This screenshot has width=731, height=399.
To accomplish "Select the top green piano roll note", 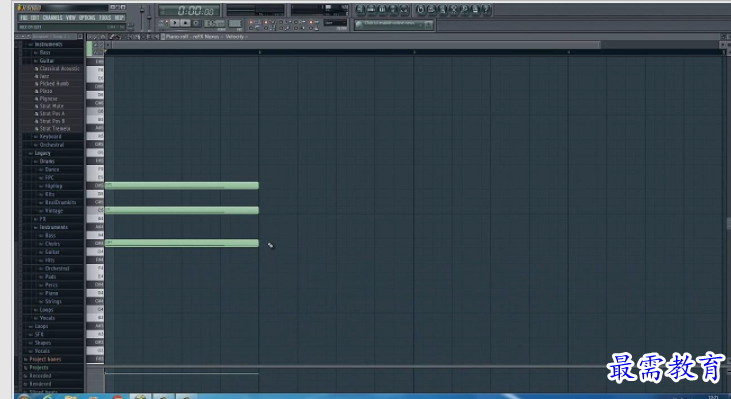I will (x=182, y=186).
